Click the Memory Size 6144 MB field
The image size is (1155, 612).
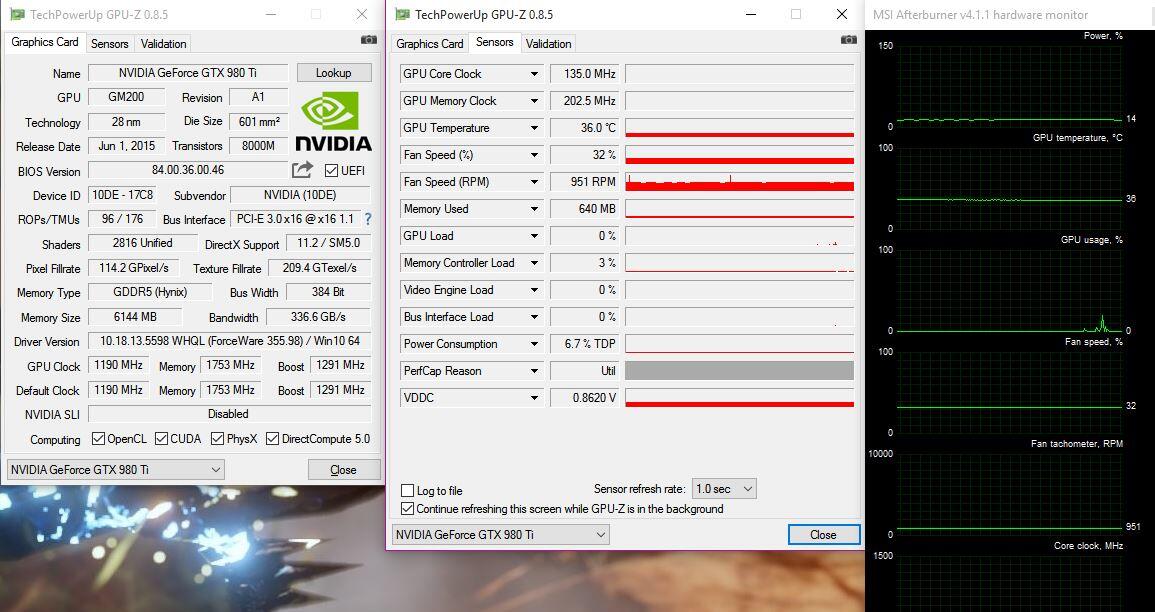click(x=135, y=317)
